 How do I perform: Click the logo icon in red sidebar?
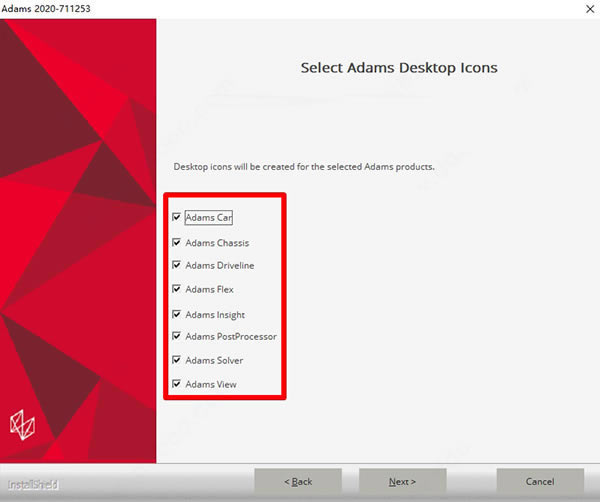pos(19,422)
